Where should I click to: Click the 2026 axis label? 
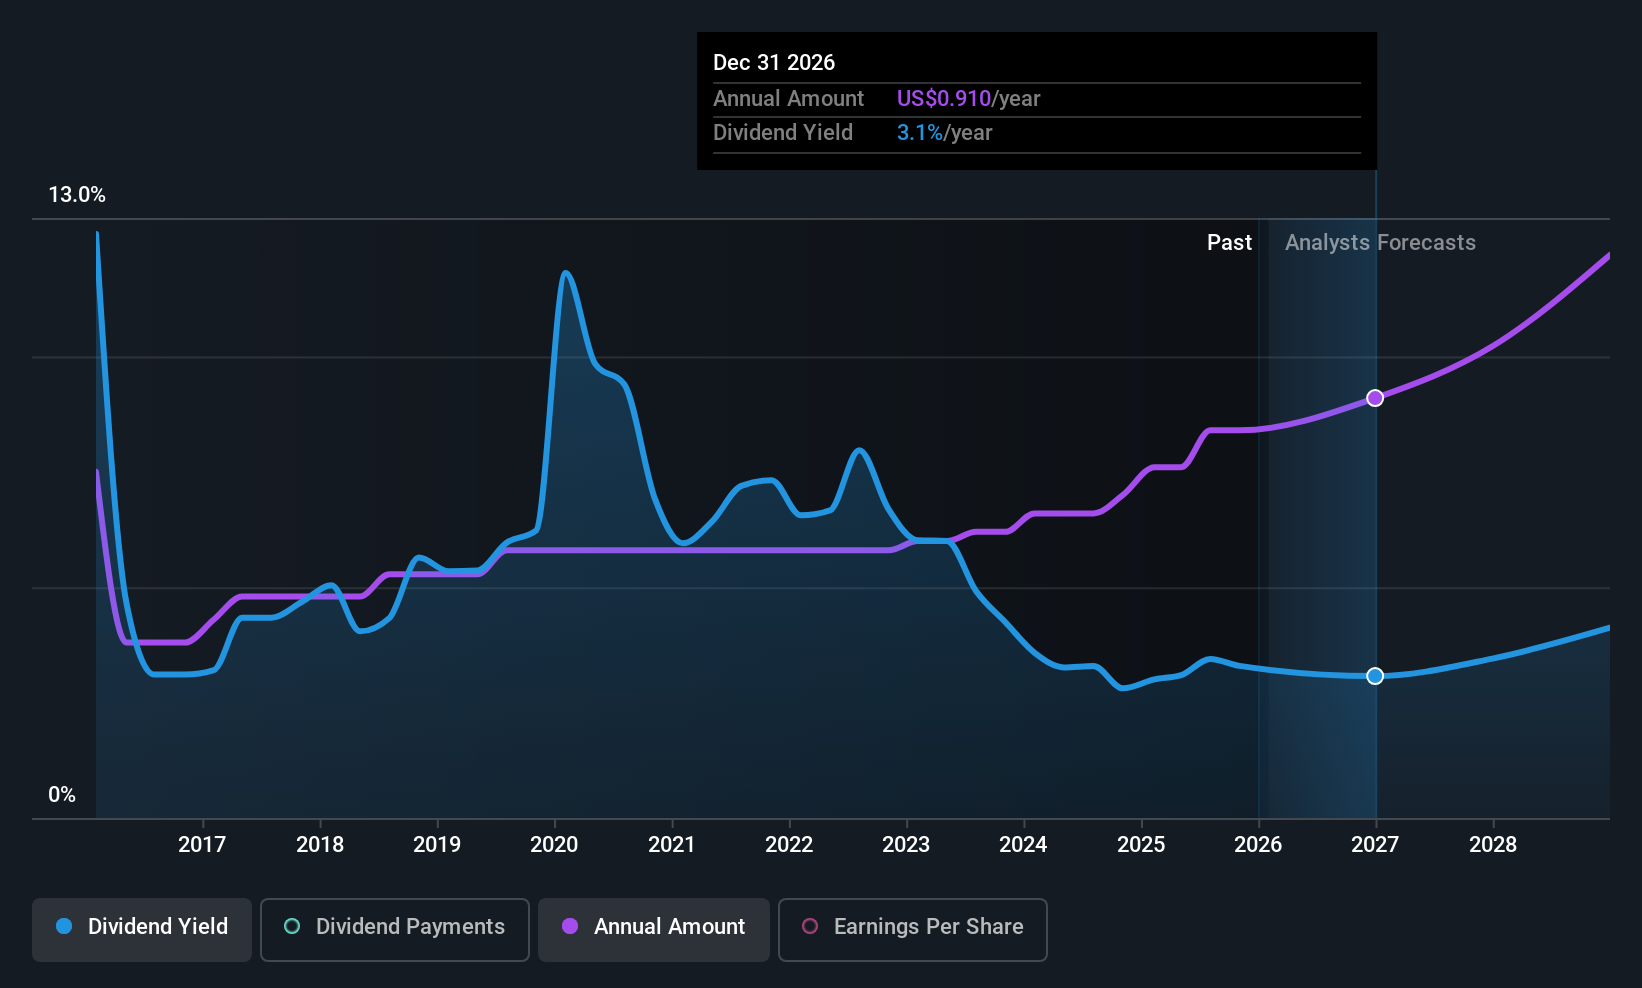(1258, 844)
